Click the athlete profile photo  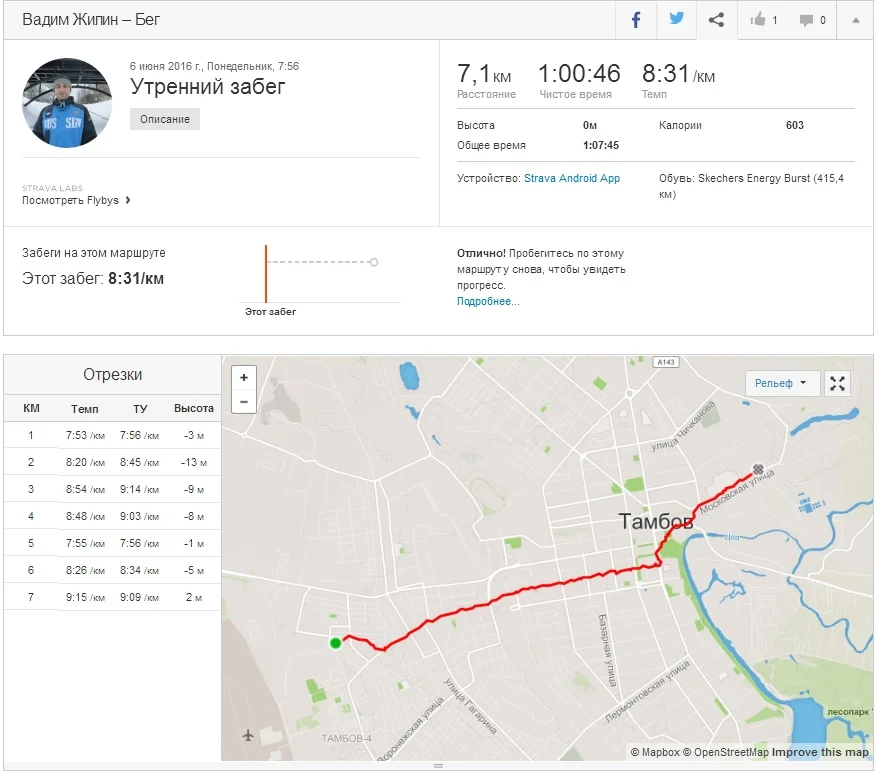[x=67, y=103]
